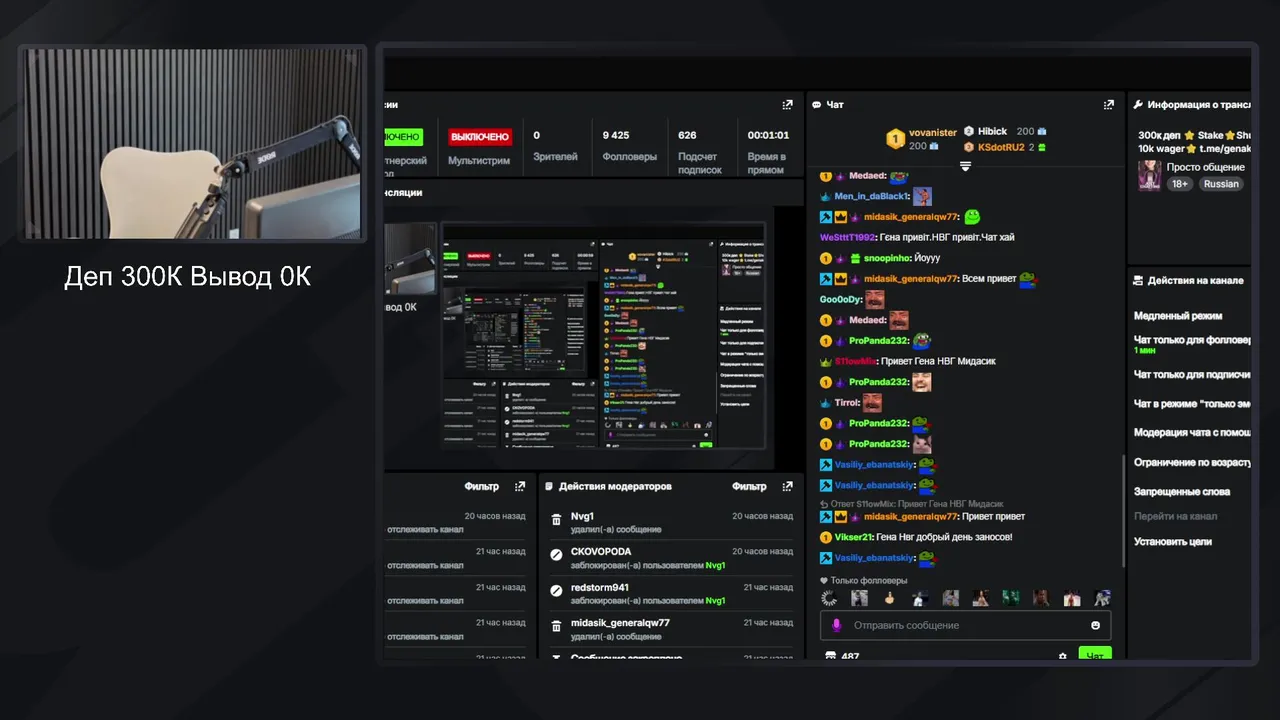1280x720 pixels.
Task: Toggle Чат только для подписчиков
Action: pyautogui.click(x=1192, y=374)
